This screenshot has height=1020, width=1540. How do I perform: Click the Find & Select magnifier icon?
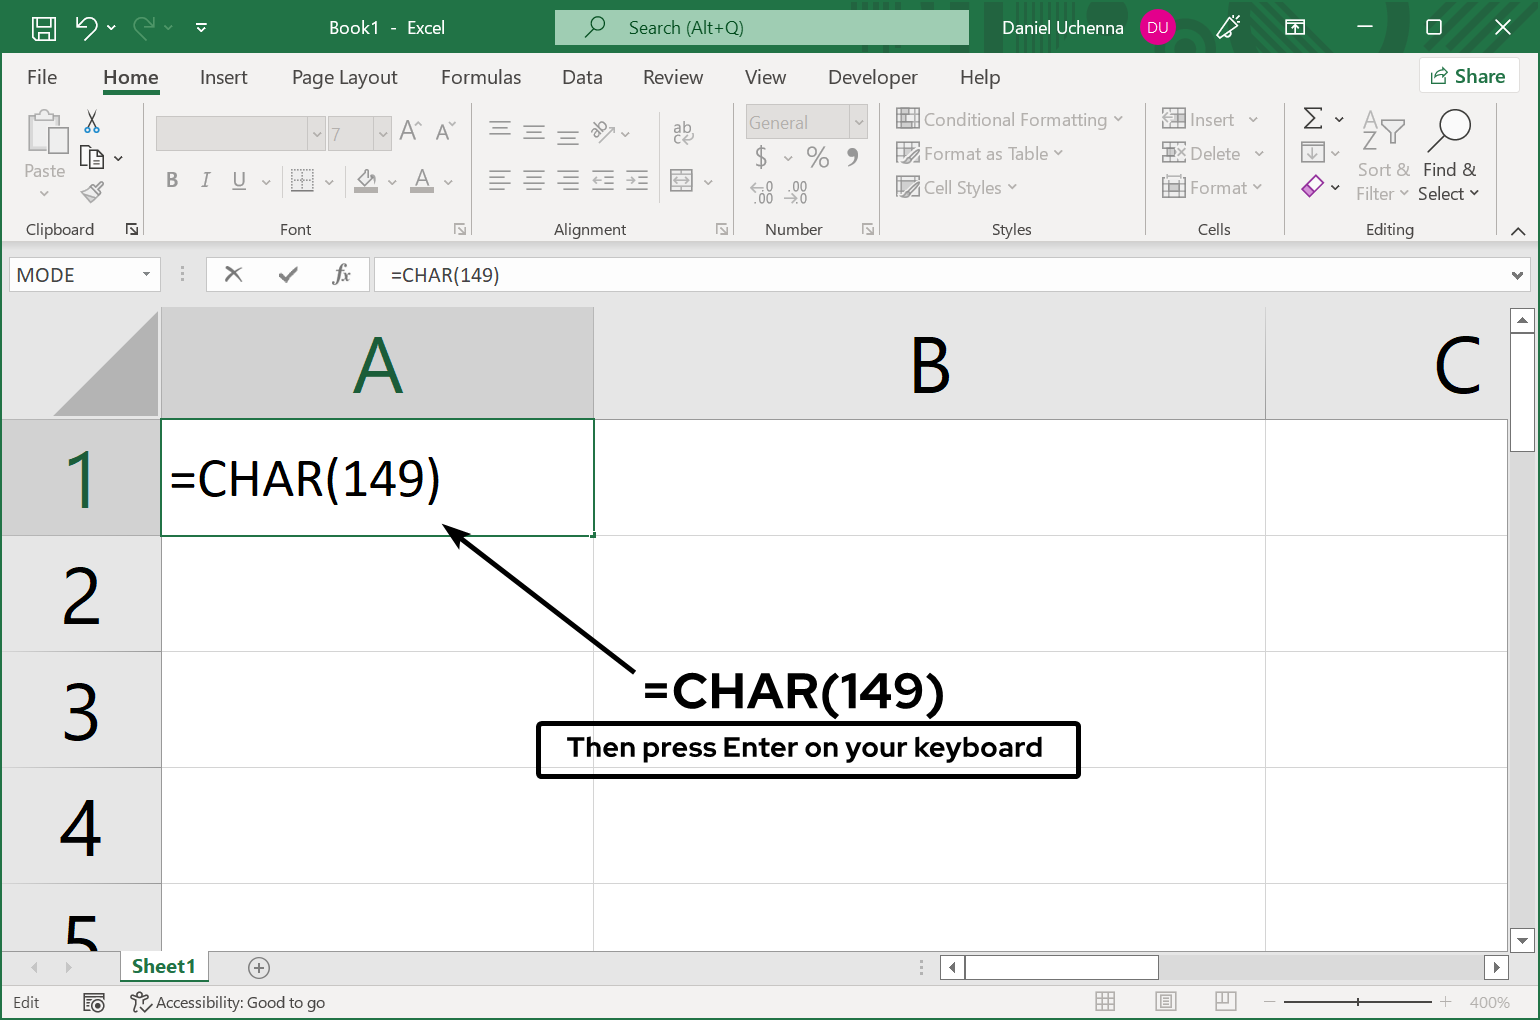[1449, 131]
